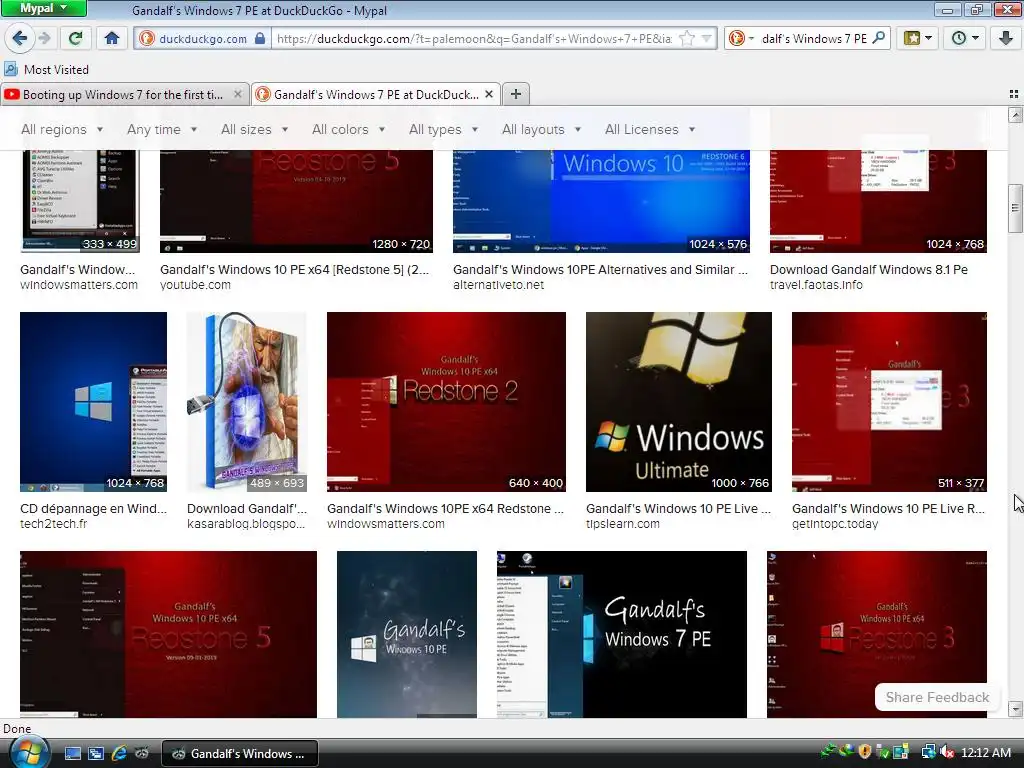Viewport: 1024px width, 768px height.
Task: Go to the home page
Action: pos(112,38)
